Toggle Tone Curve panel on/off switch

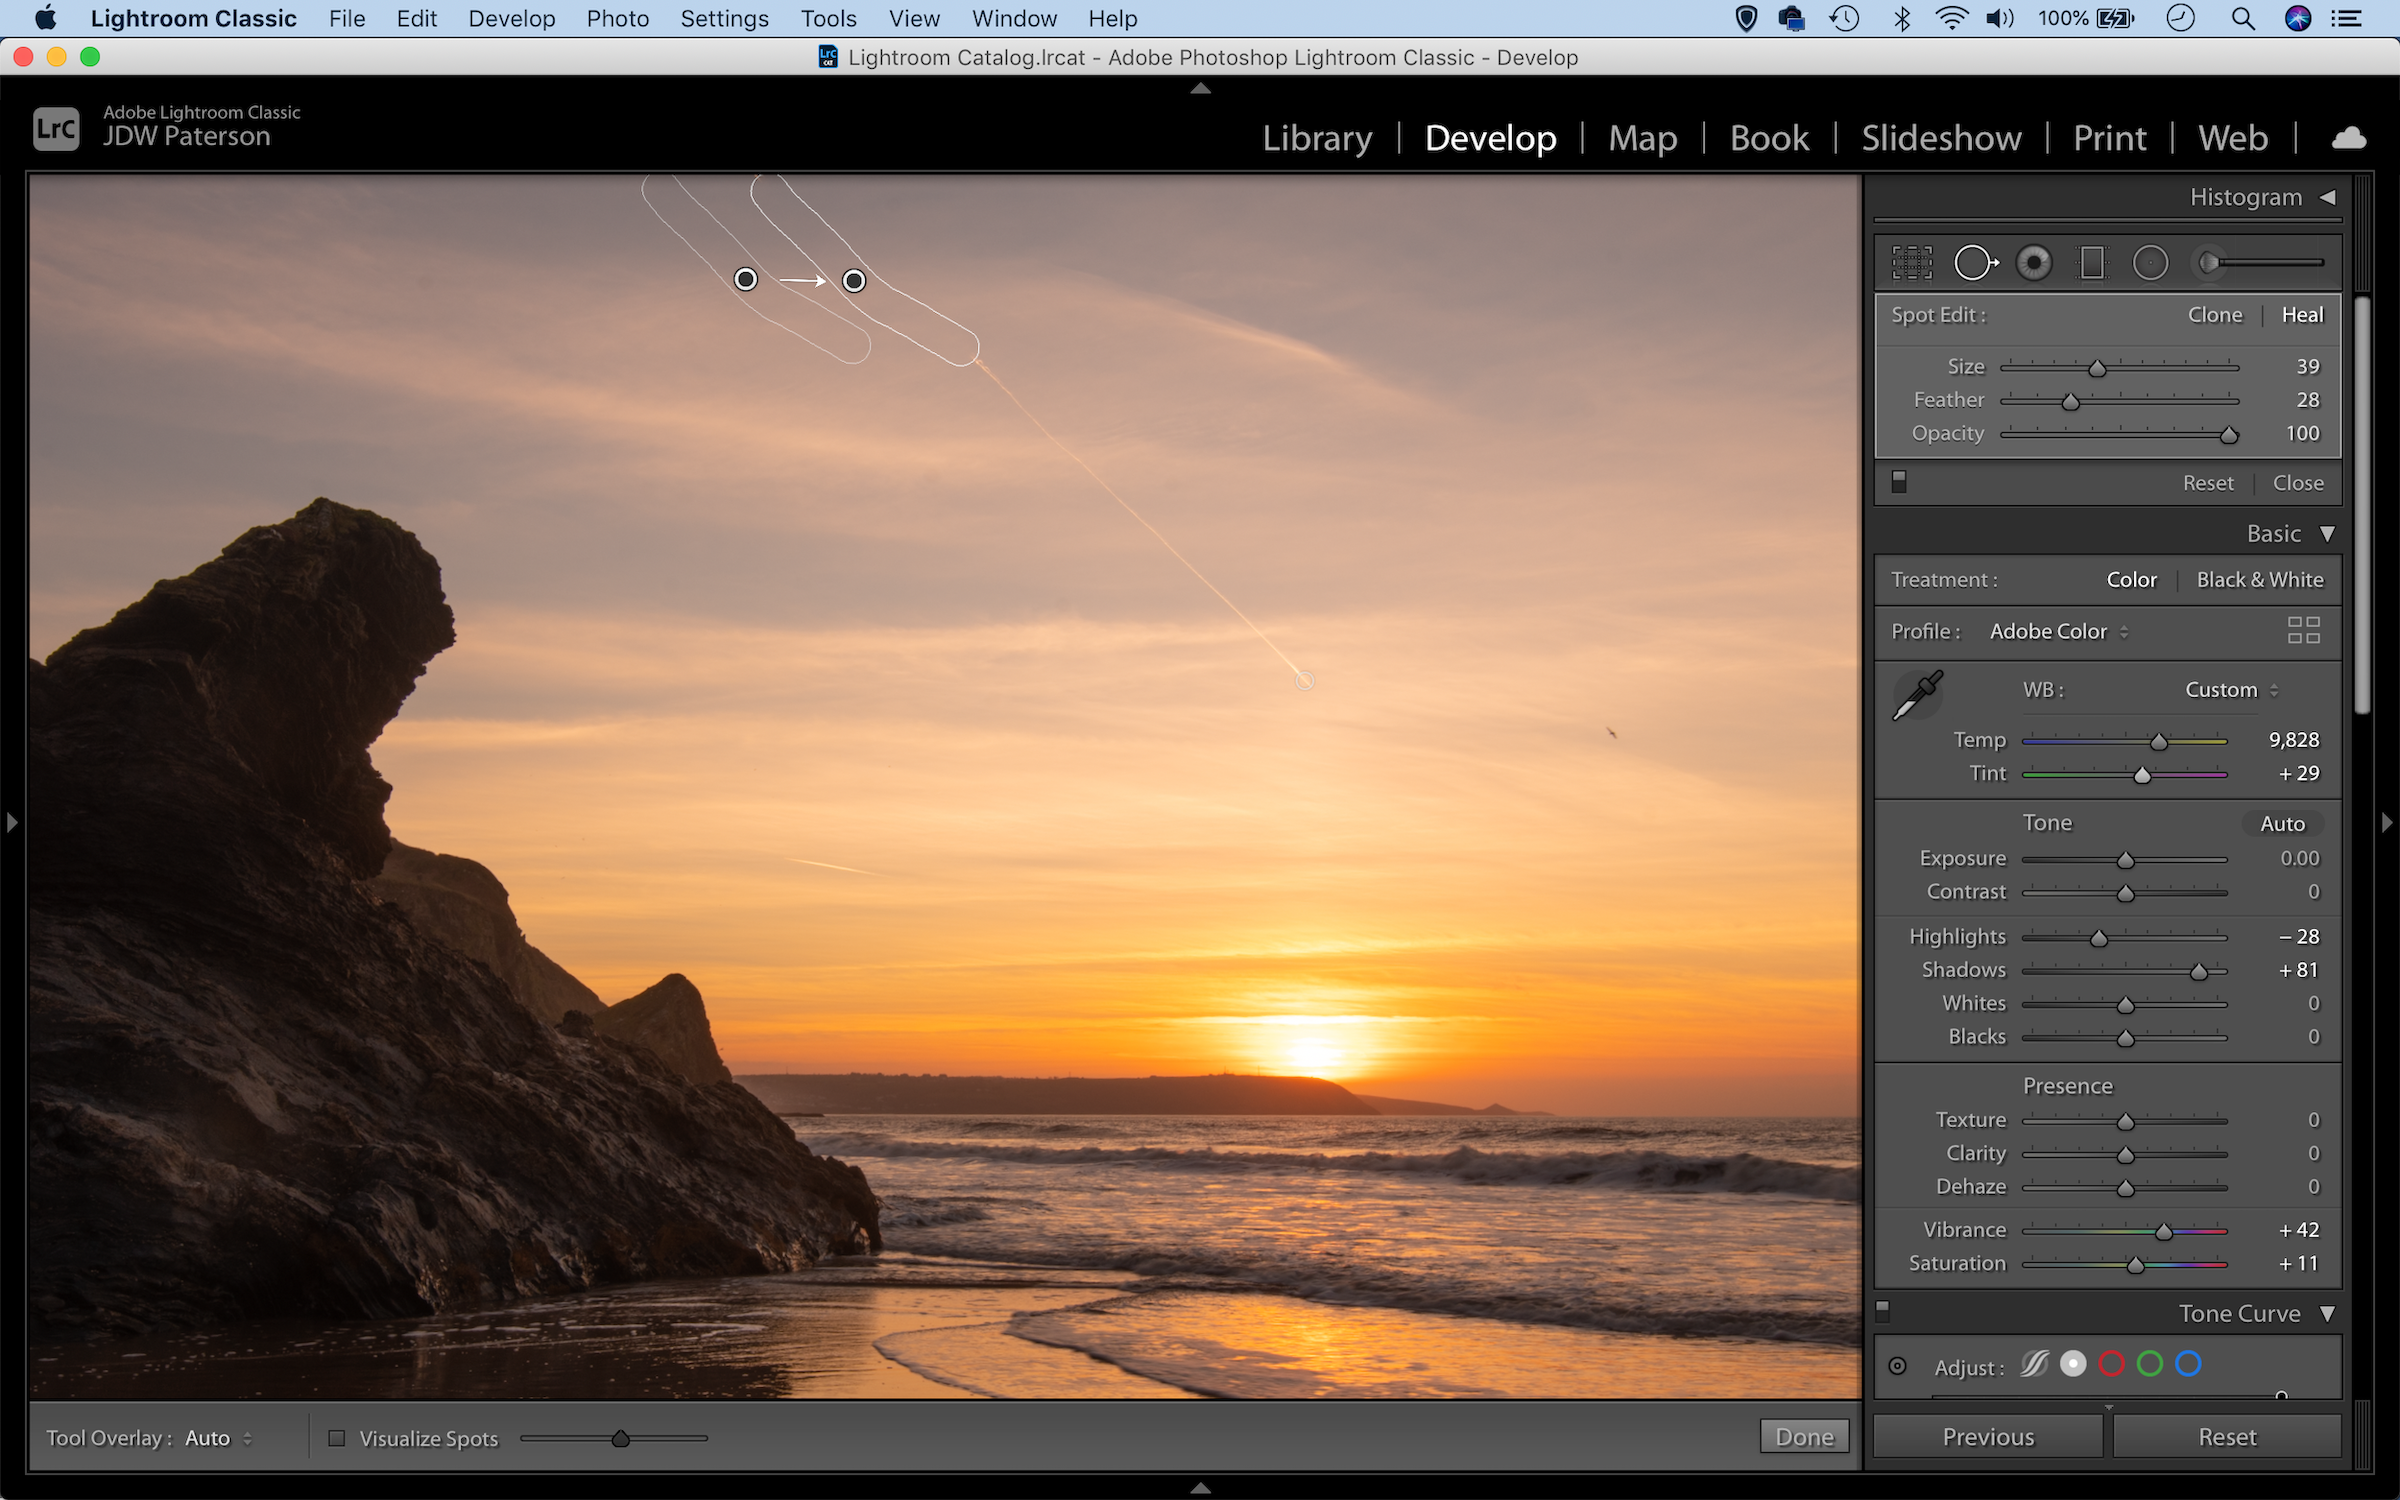pyautogui.click(x=1882, y=1310)
